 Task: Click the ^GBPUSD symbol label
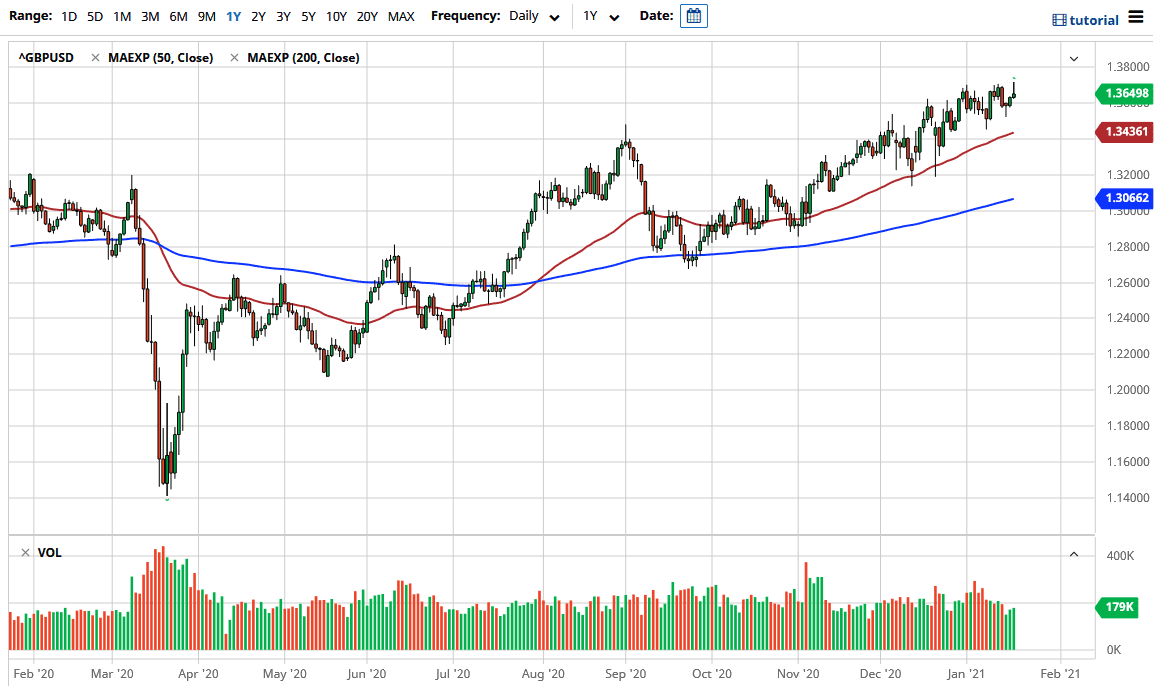tap(45, 58)
